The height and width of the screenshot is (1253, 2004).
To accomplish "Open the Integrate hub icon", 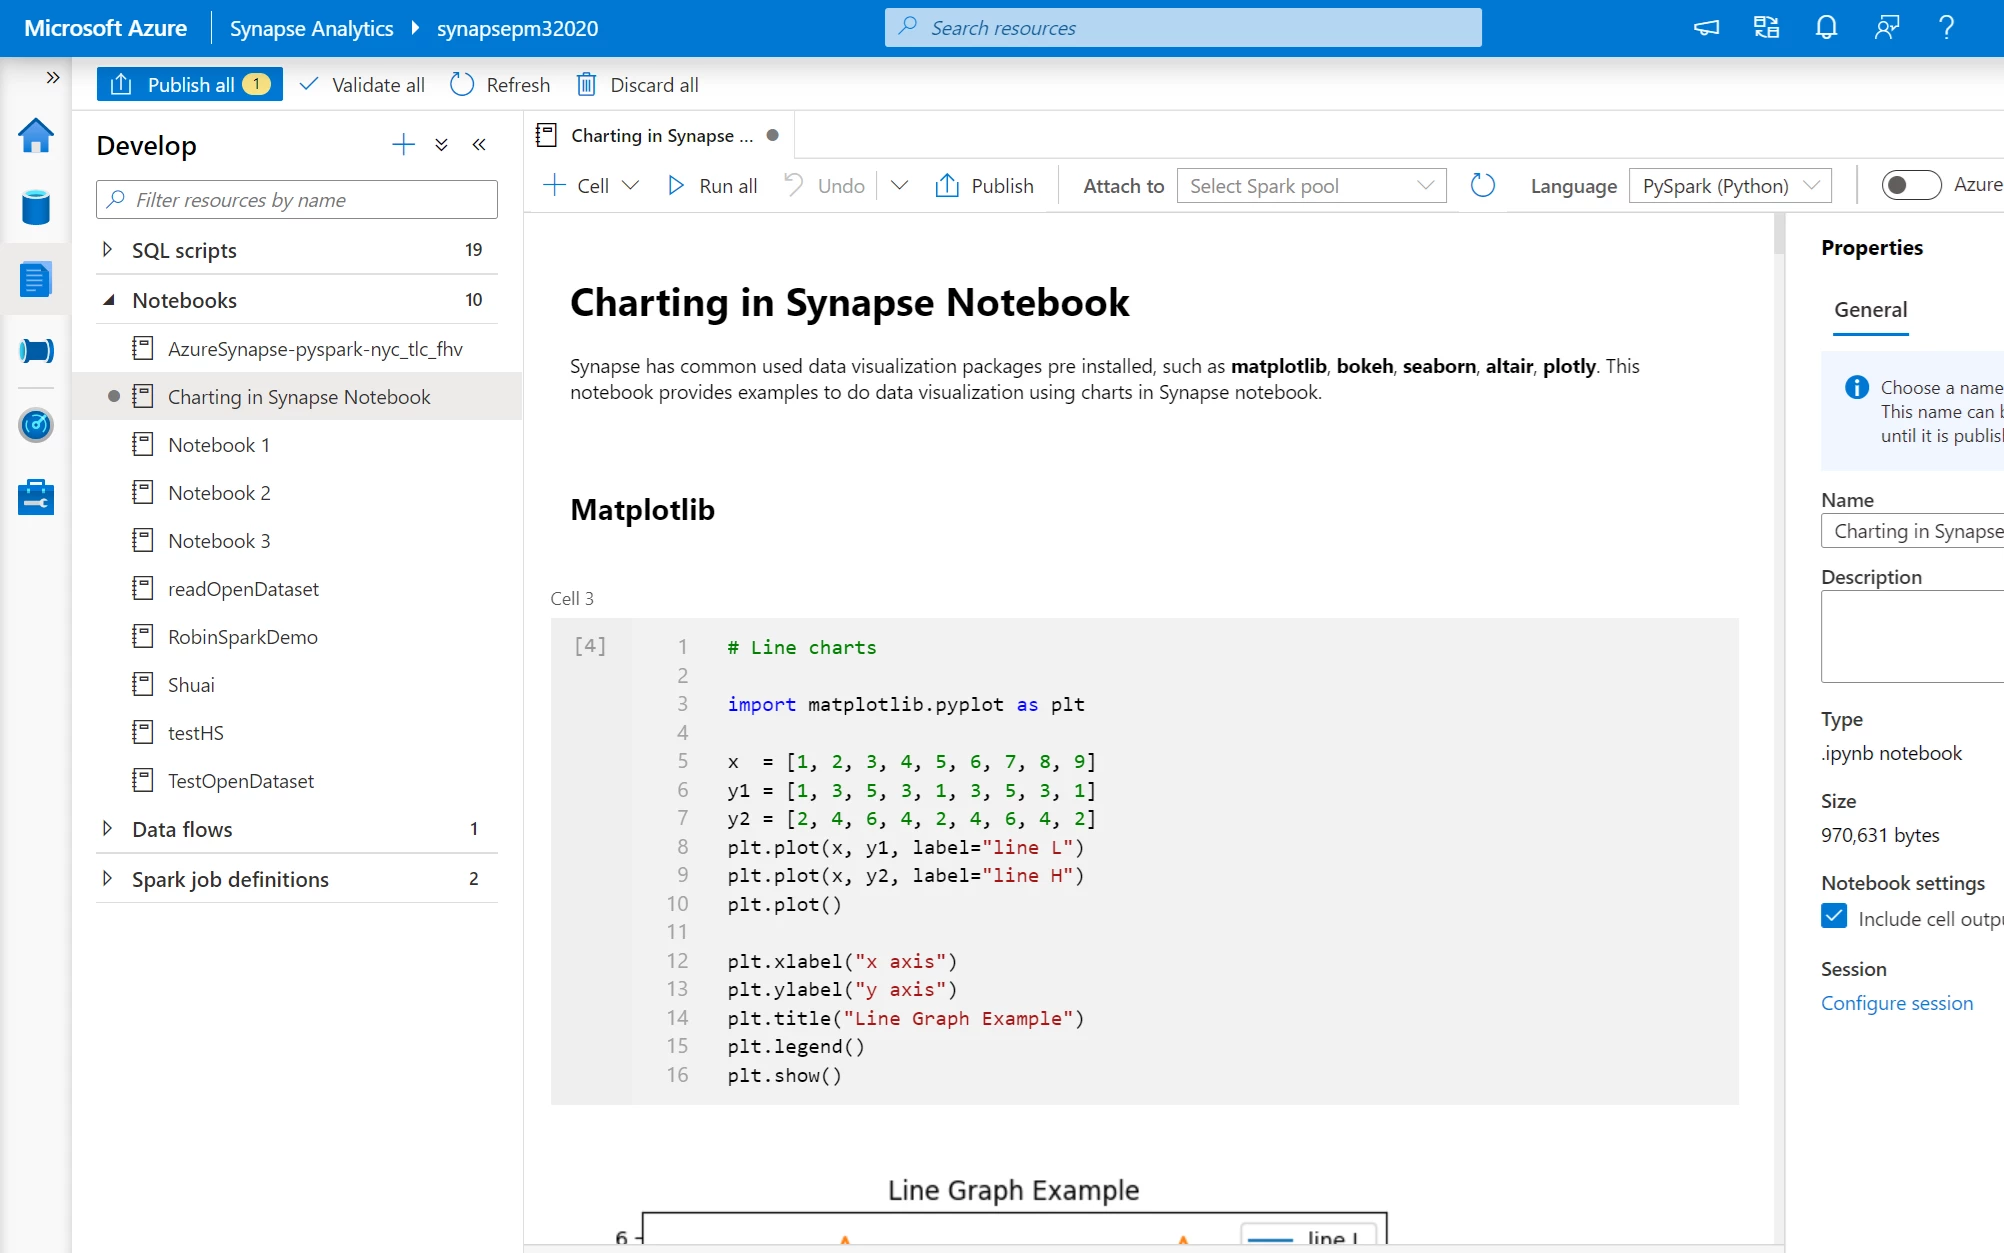I will 35,350.
